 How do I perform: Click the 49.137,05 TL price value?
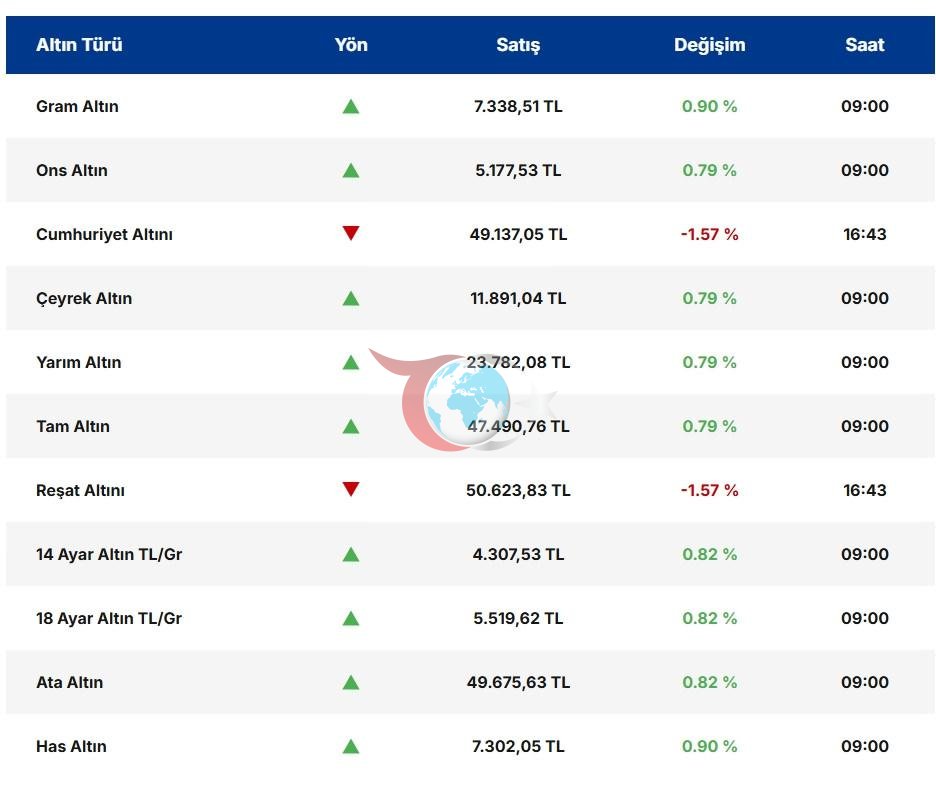point(518,234)
